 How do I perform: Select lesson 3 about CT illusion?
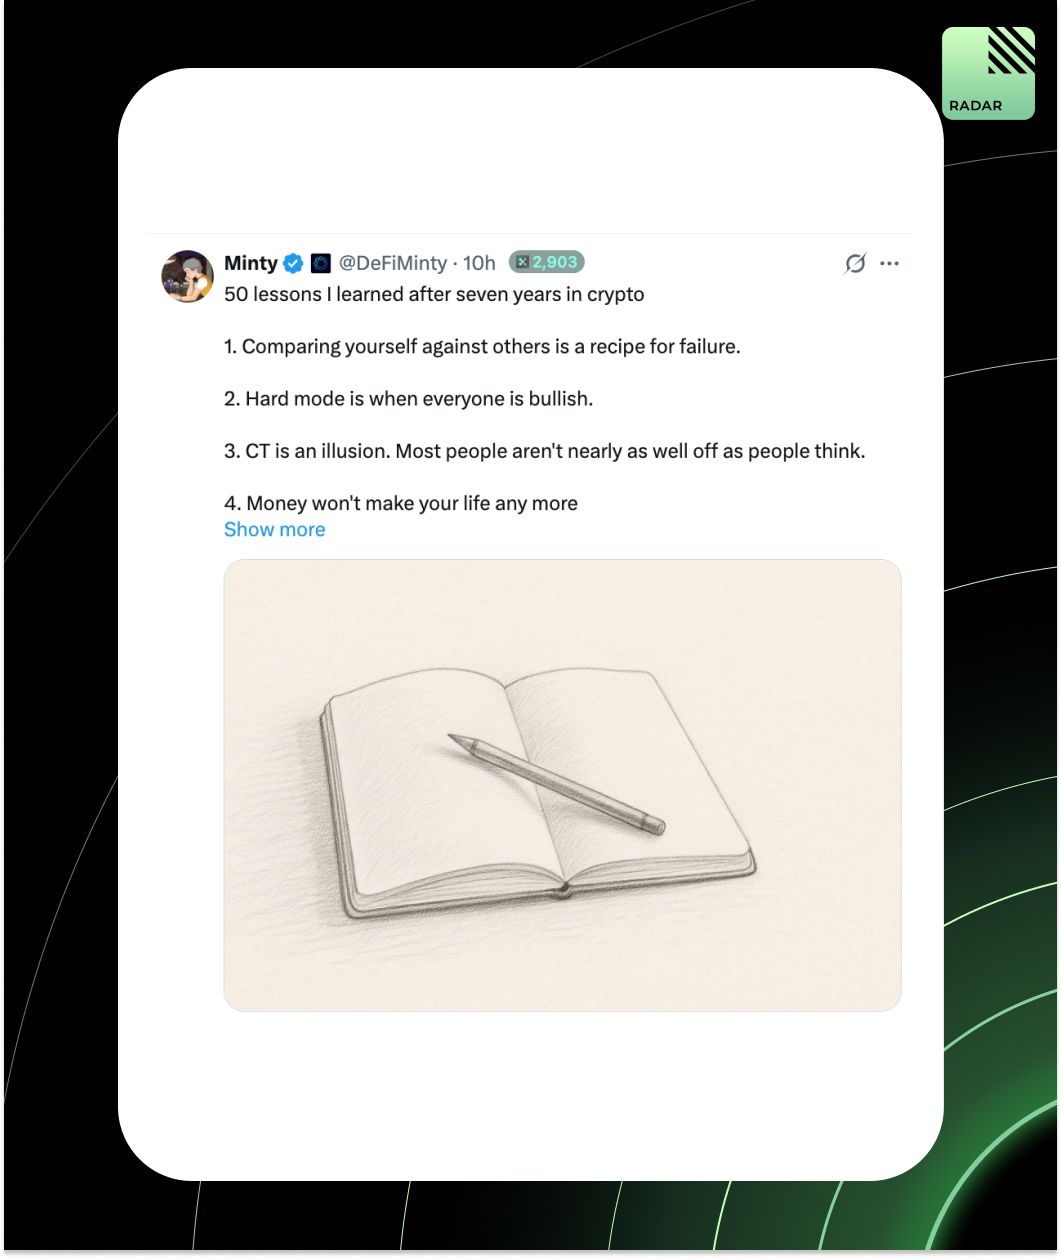545,451
